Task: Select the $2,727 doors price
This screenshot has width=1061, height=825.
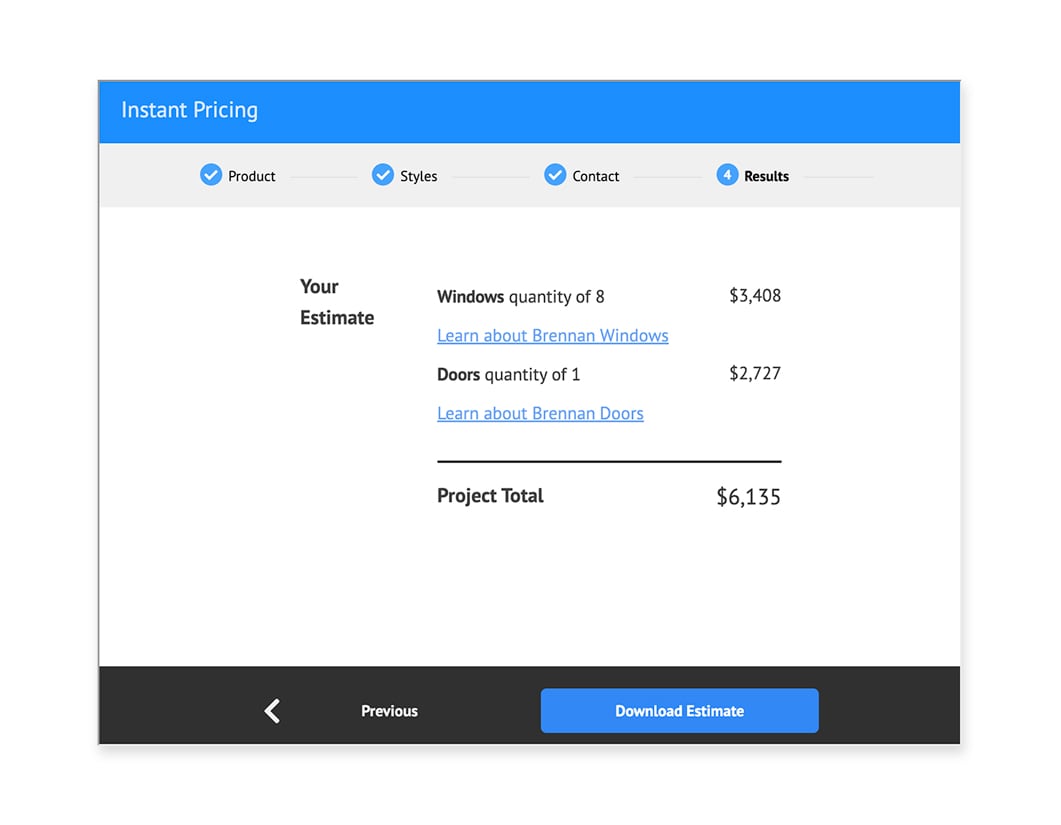Action: click(754, 374)
